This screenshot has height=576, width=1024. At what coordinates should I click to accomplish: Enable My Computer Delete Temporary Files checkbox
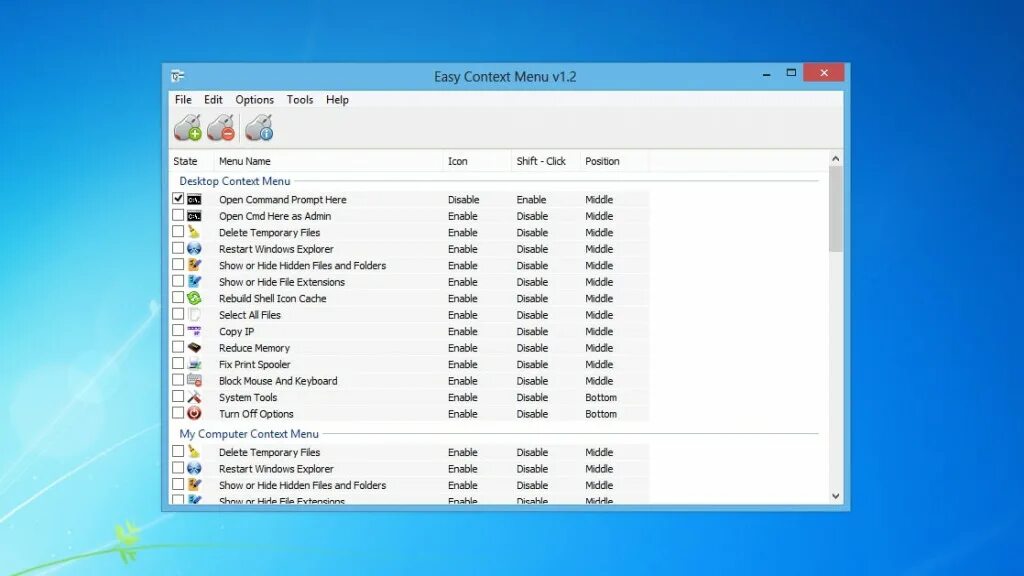pos(178,451)
